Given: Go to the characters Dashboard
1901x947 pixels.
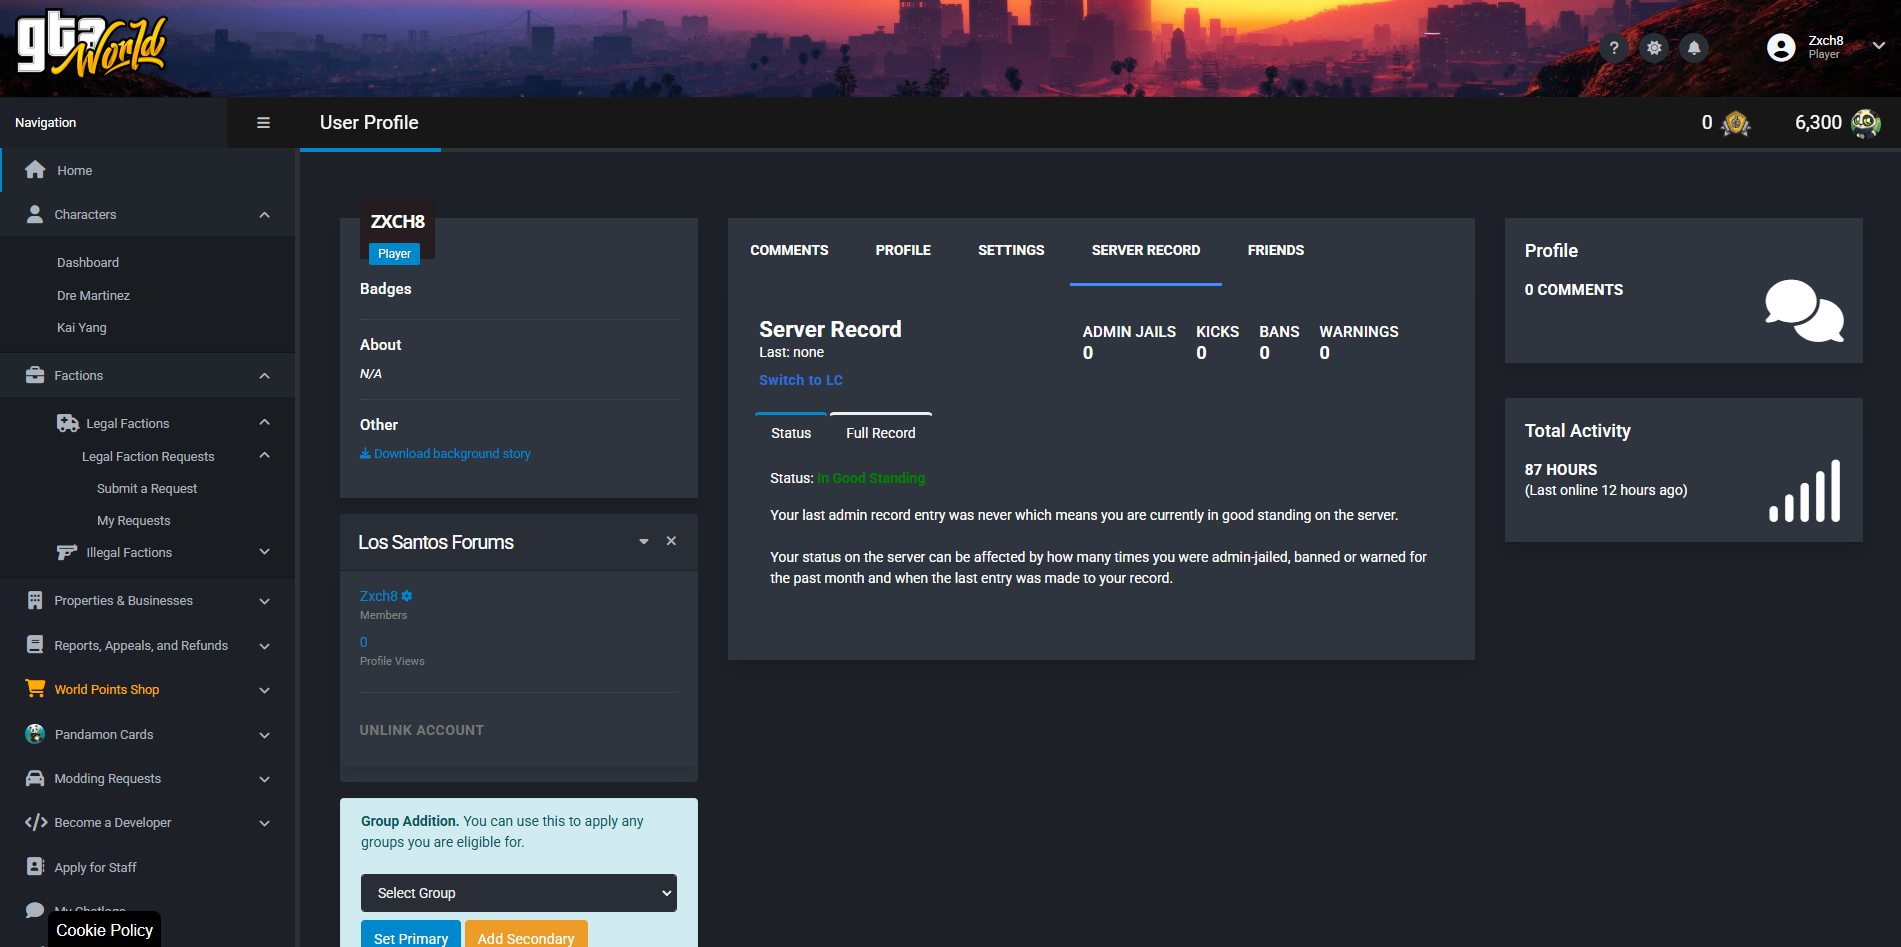Looking at the screenshot, I should pos(88,262).
